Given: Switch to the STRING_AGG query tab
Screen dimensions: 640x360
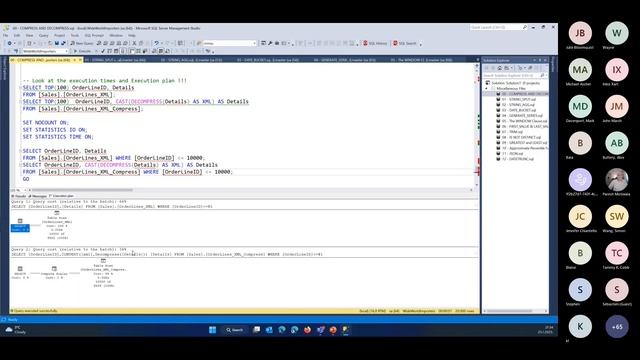Looking at the screenshot, I should click(x=191, y=60).
